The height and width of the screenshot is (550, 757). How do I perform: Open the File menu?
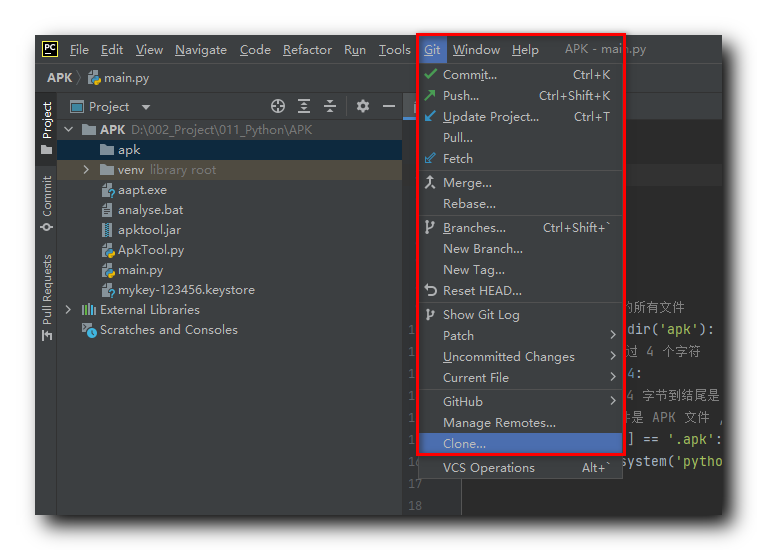tap(79, 50)
